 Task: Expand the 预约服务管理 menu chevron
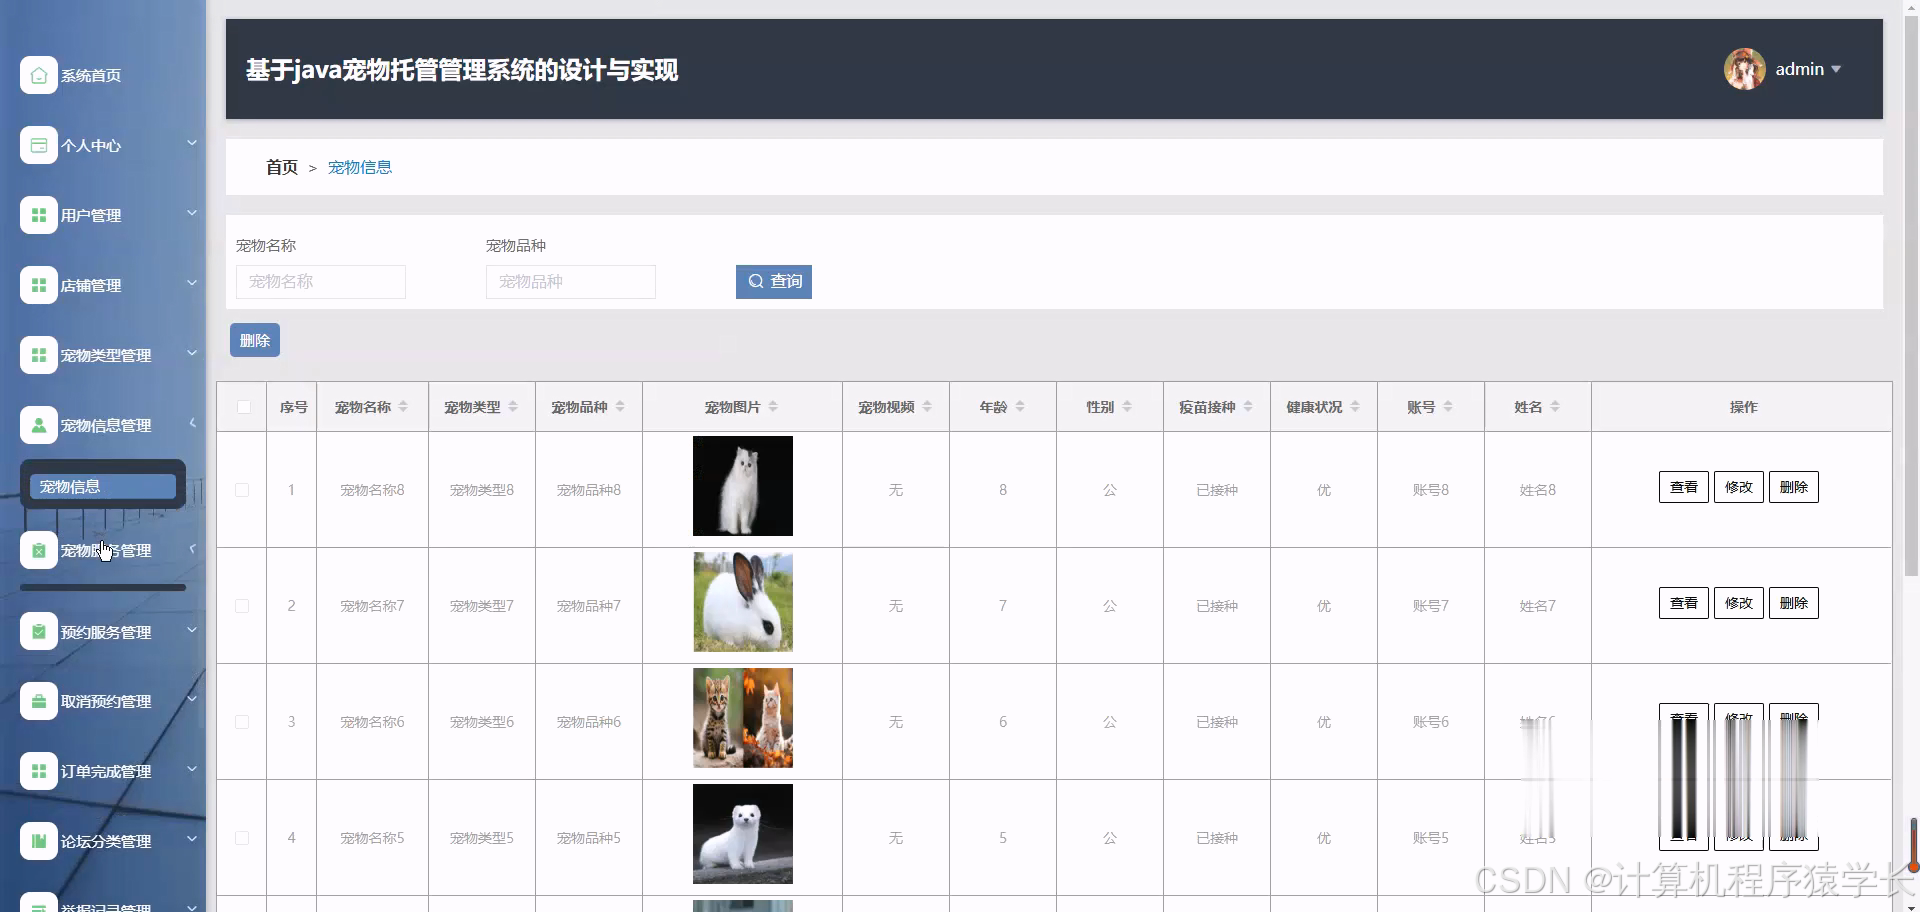[x=192, y=630]
